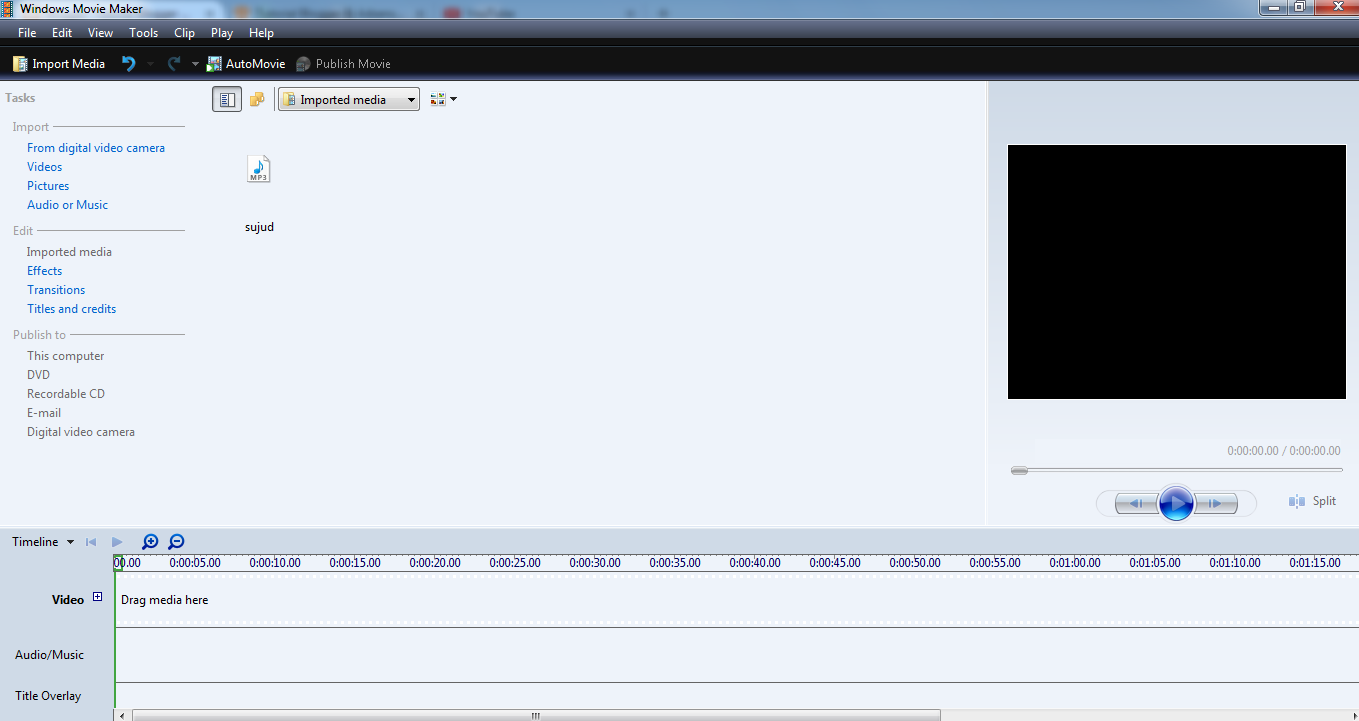
Task: Click the Audio or Music import link
Action: point(67,205)
